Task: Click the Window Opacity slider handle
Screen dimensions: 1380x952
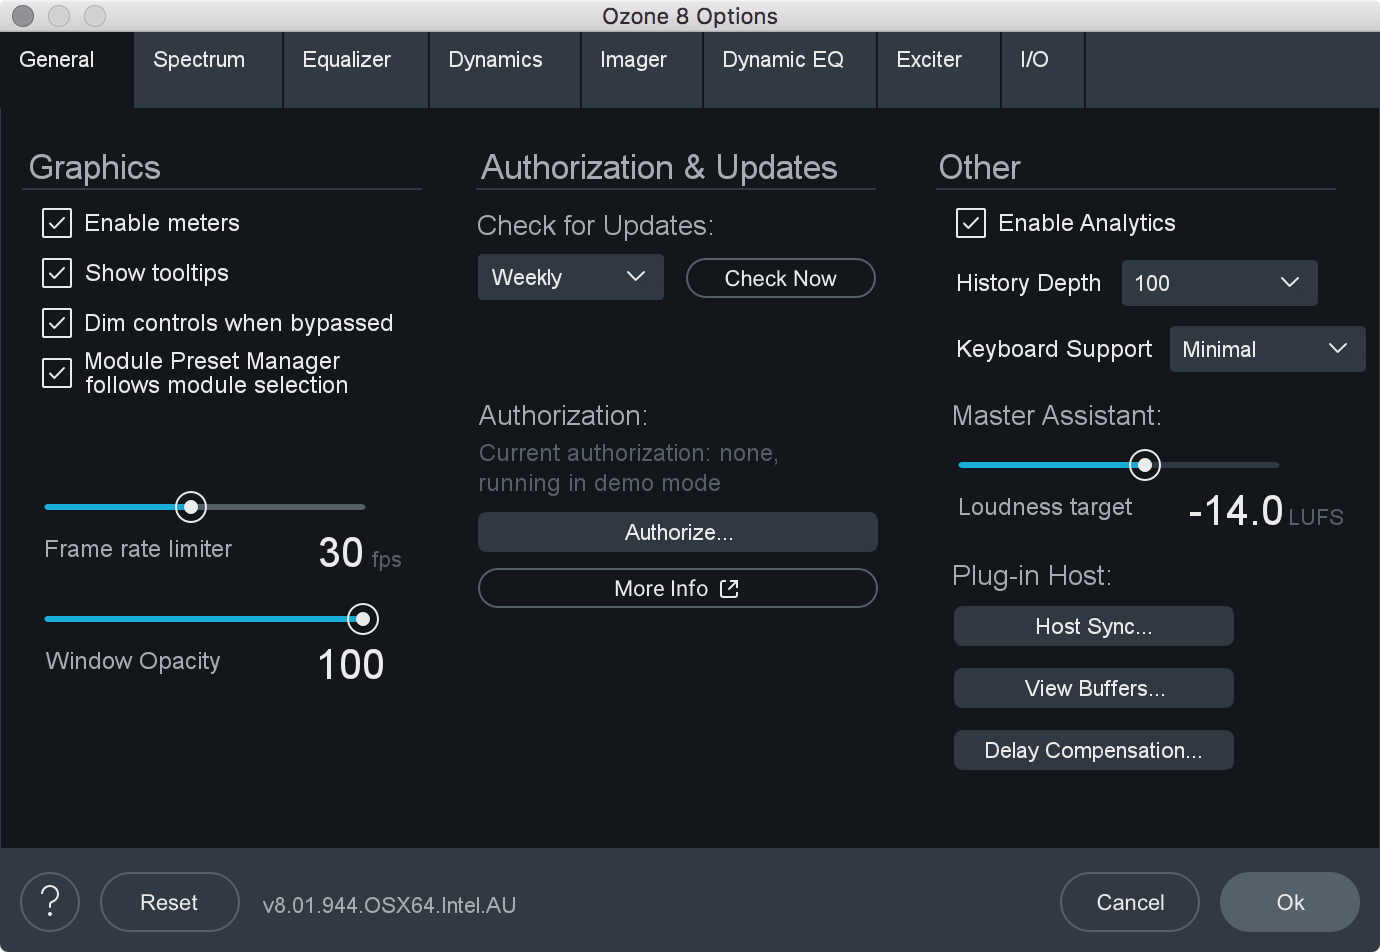Action: pyautogui.click(x=363, y=619)
